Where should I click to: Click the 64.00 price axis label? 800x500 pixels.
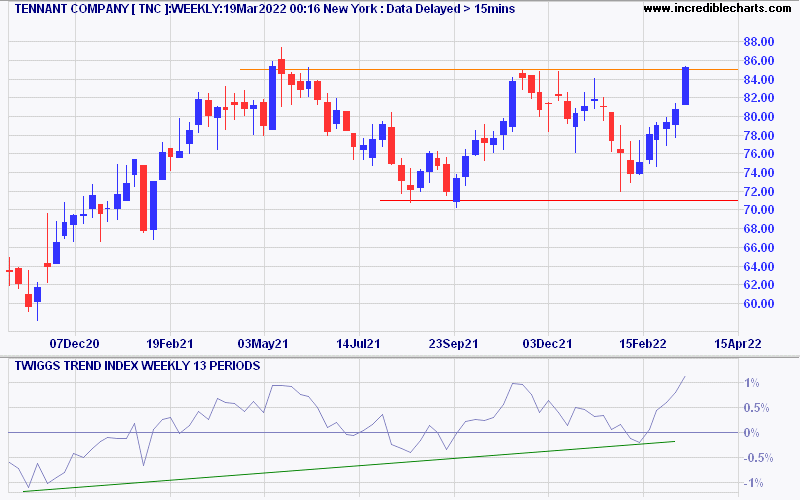point(758,267)
